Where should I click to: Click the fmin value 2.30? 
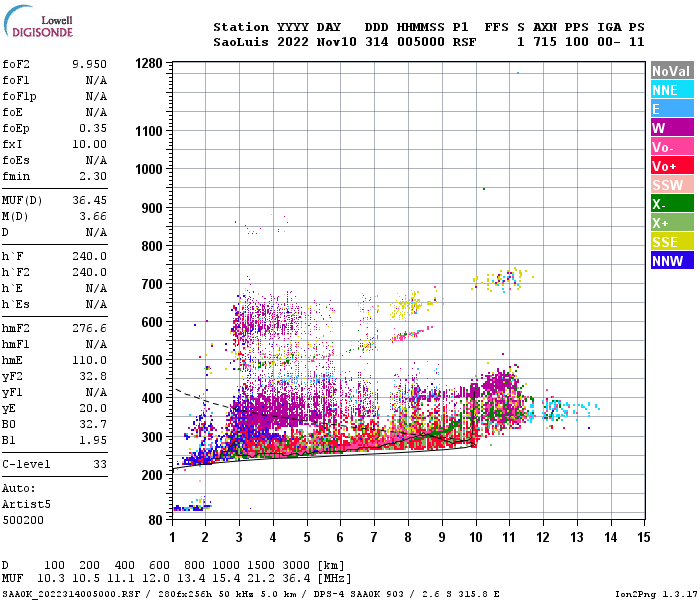(x=93, y=176)
